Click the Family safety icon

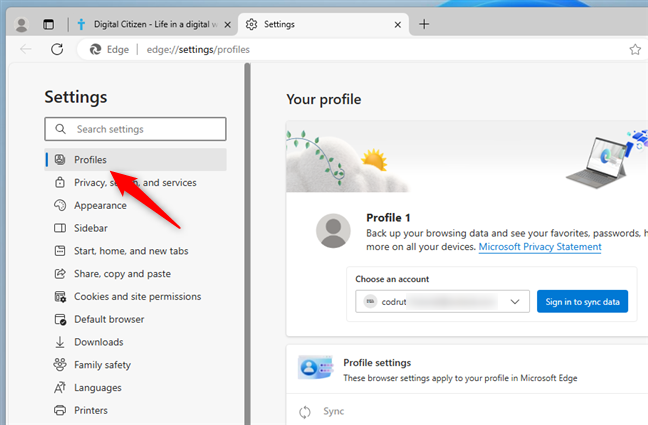60,364
